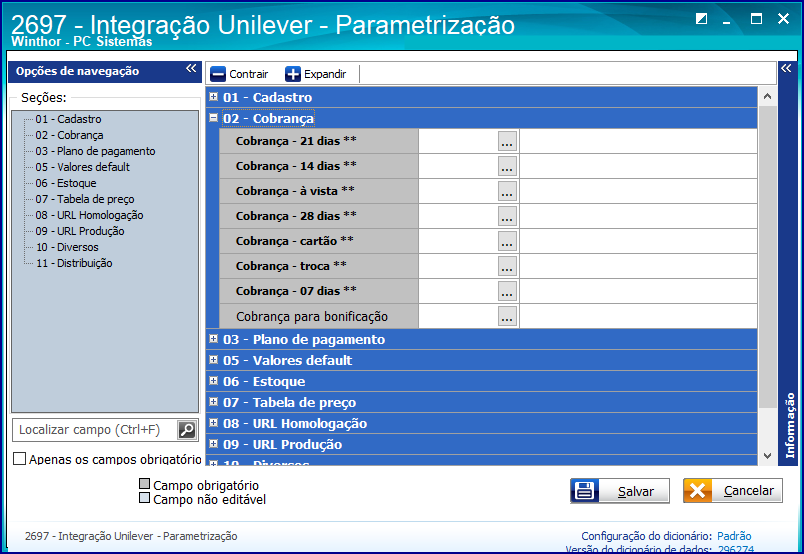Select 07 - Tabela de preço in tree
This screenshot has width=804, height=554.
[85, 199]
